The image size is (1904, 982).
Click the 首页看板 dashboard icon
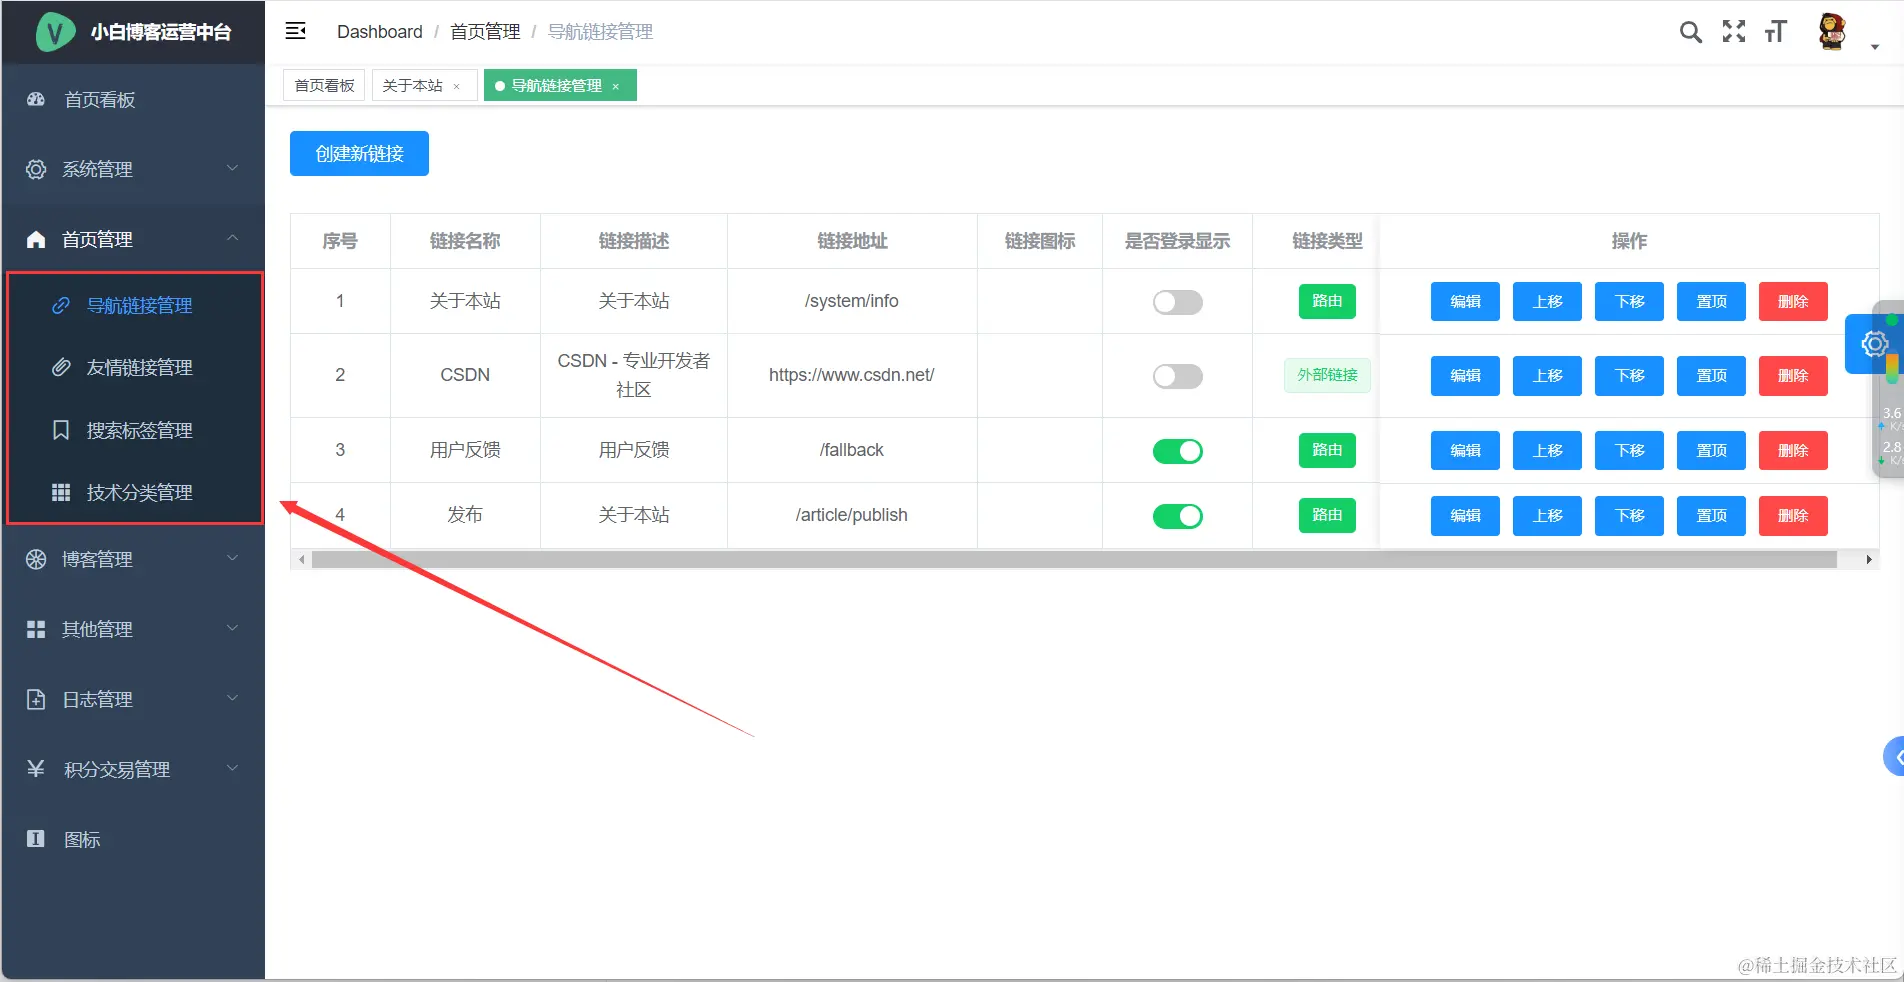(x=36, y=99)
